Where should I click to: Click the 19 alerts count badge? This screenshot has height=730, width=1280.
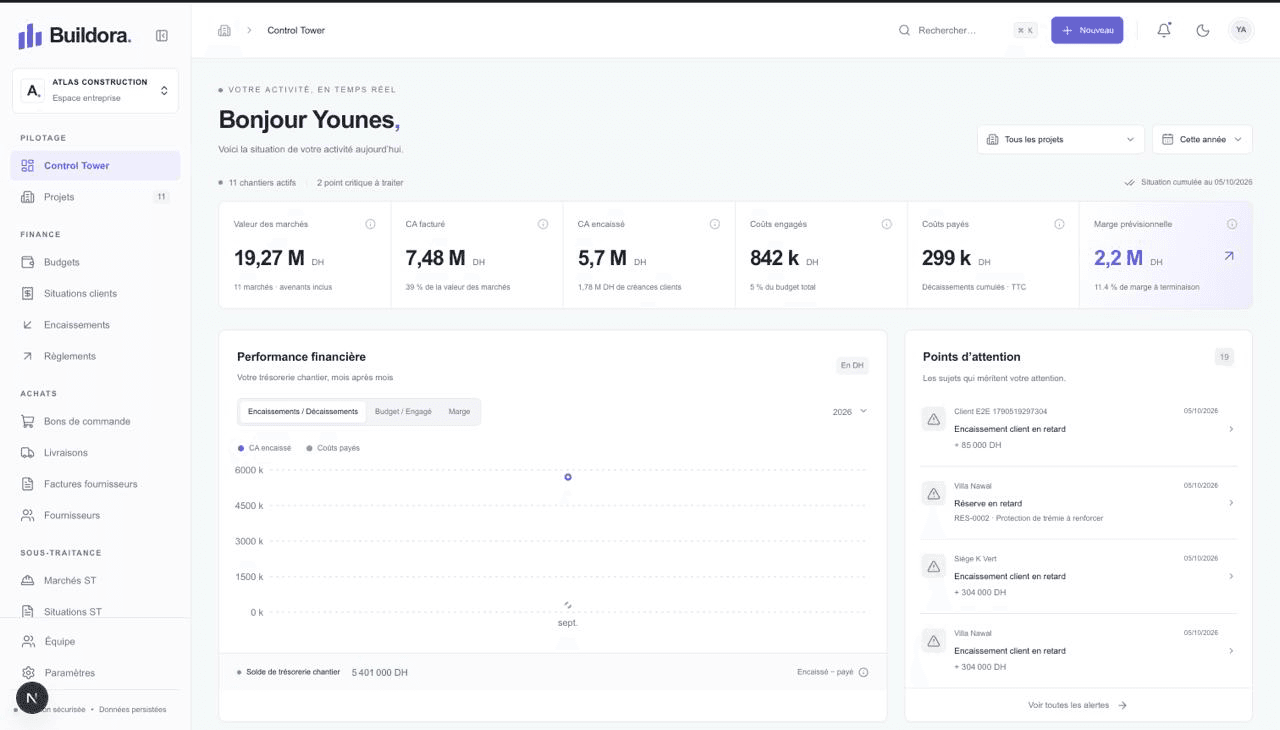click(x=1224, y=357)
